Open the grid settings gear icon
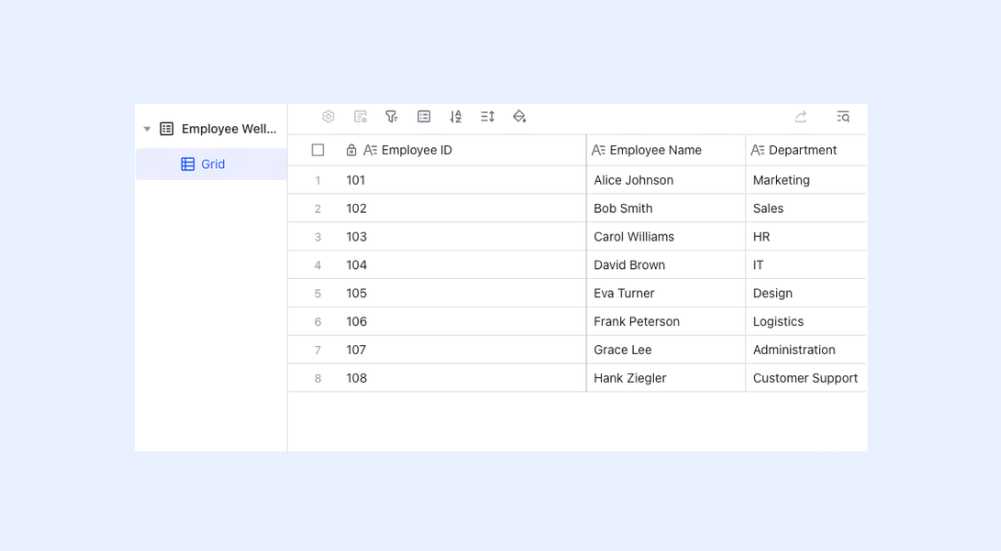This screenshot has height=551, width=1001. 328,116
